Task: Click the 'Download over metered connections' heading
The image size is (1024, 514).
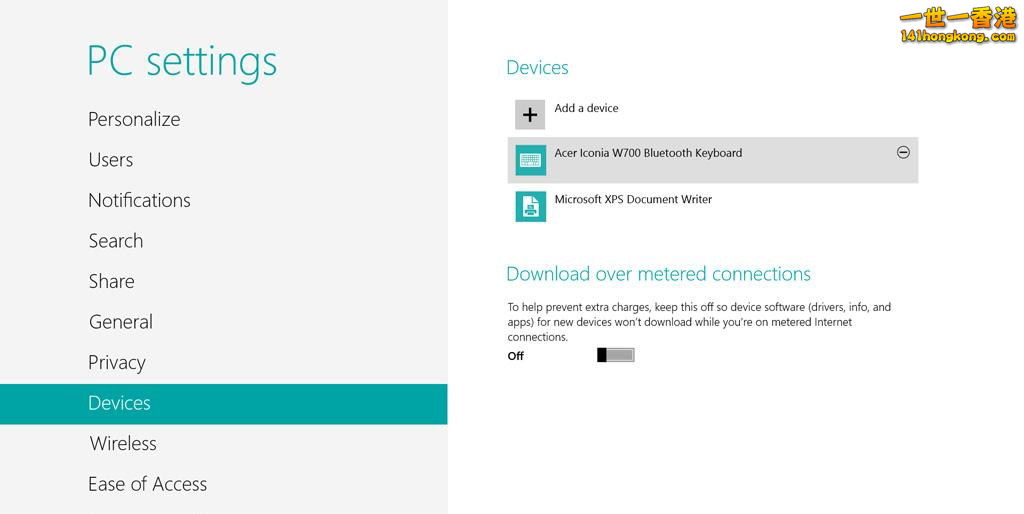Action: click(x=658, y=274)
